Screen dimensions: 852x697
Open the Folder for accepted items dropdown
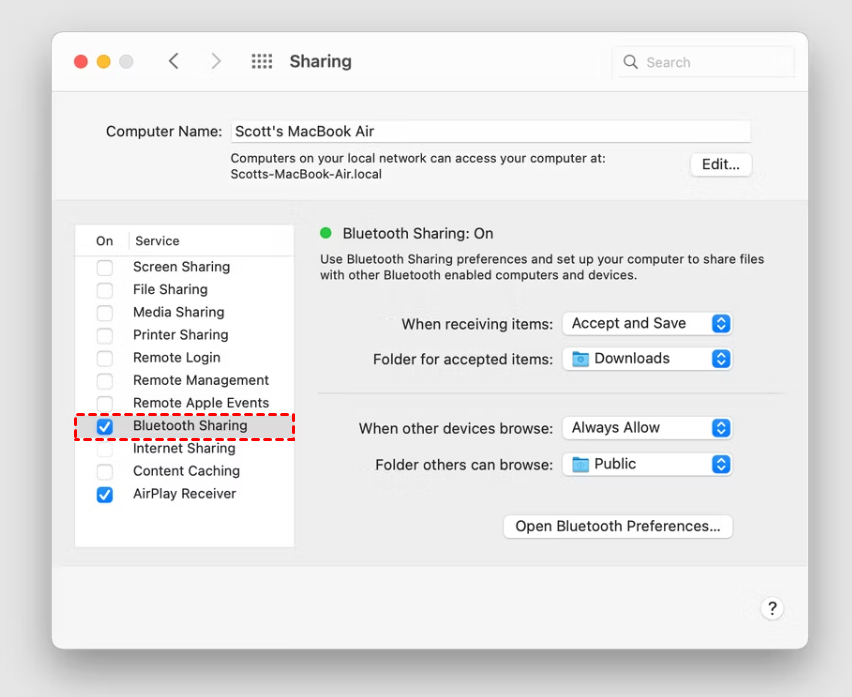[x=647, y=359]
